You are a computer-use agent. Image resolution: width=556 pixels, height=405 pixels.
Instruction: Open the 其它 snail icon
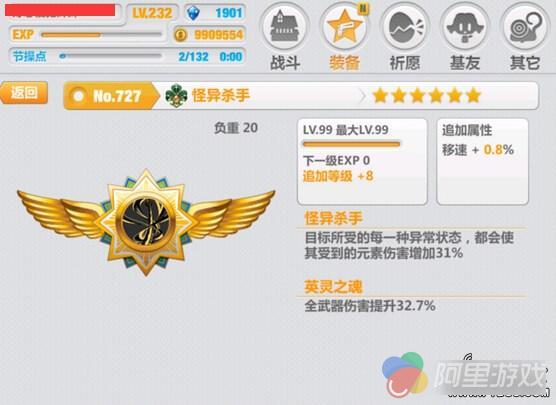[x=525, y=27]
